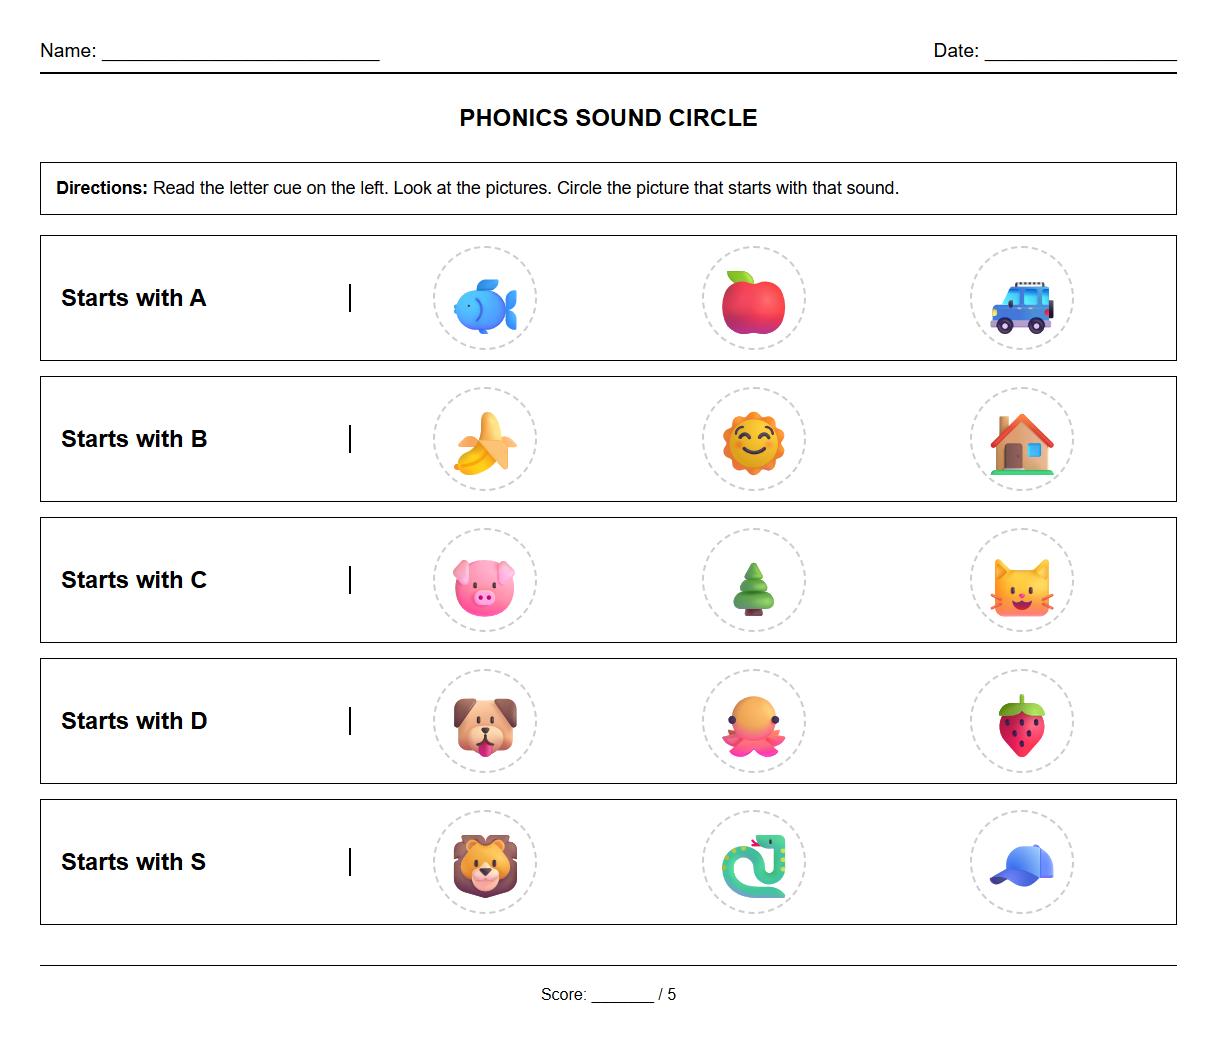
Task: Circle the strawberry picture
Action: (x=1021, y=722)
